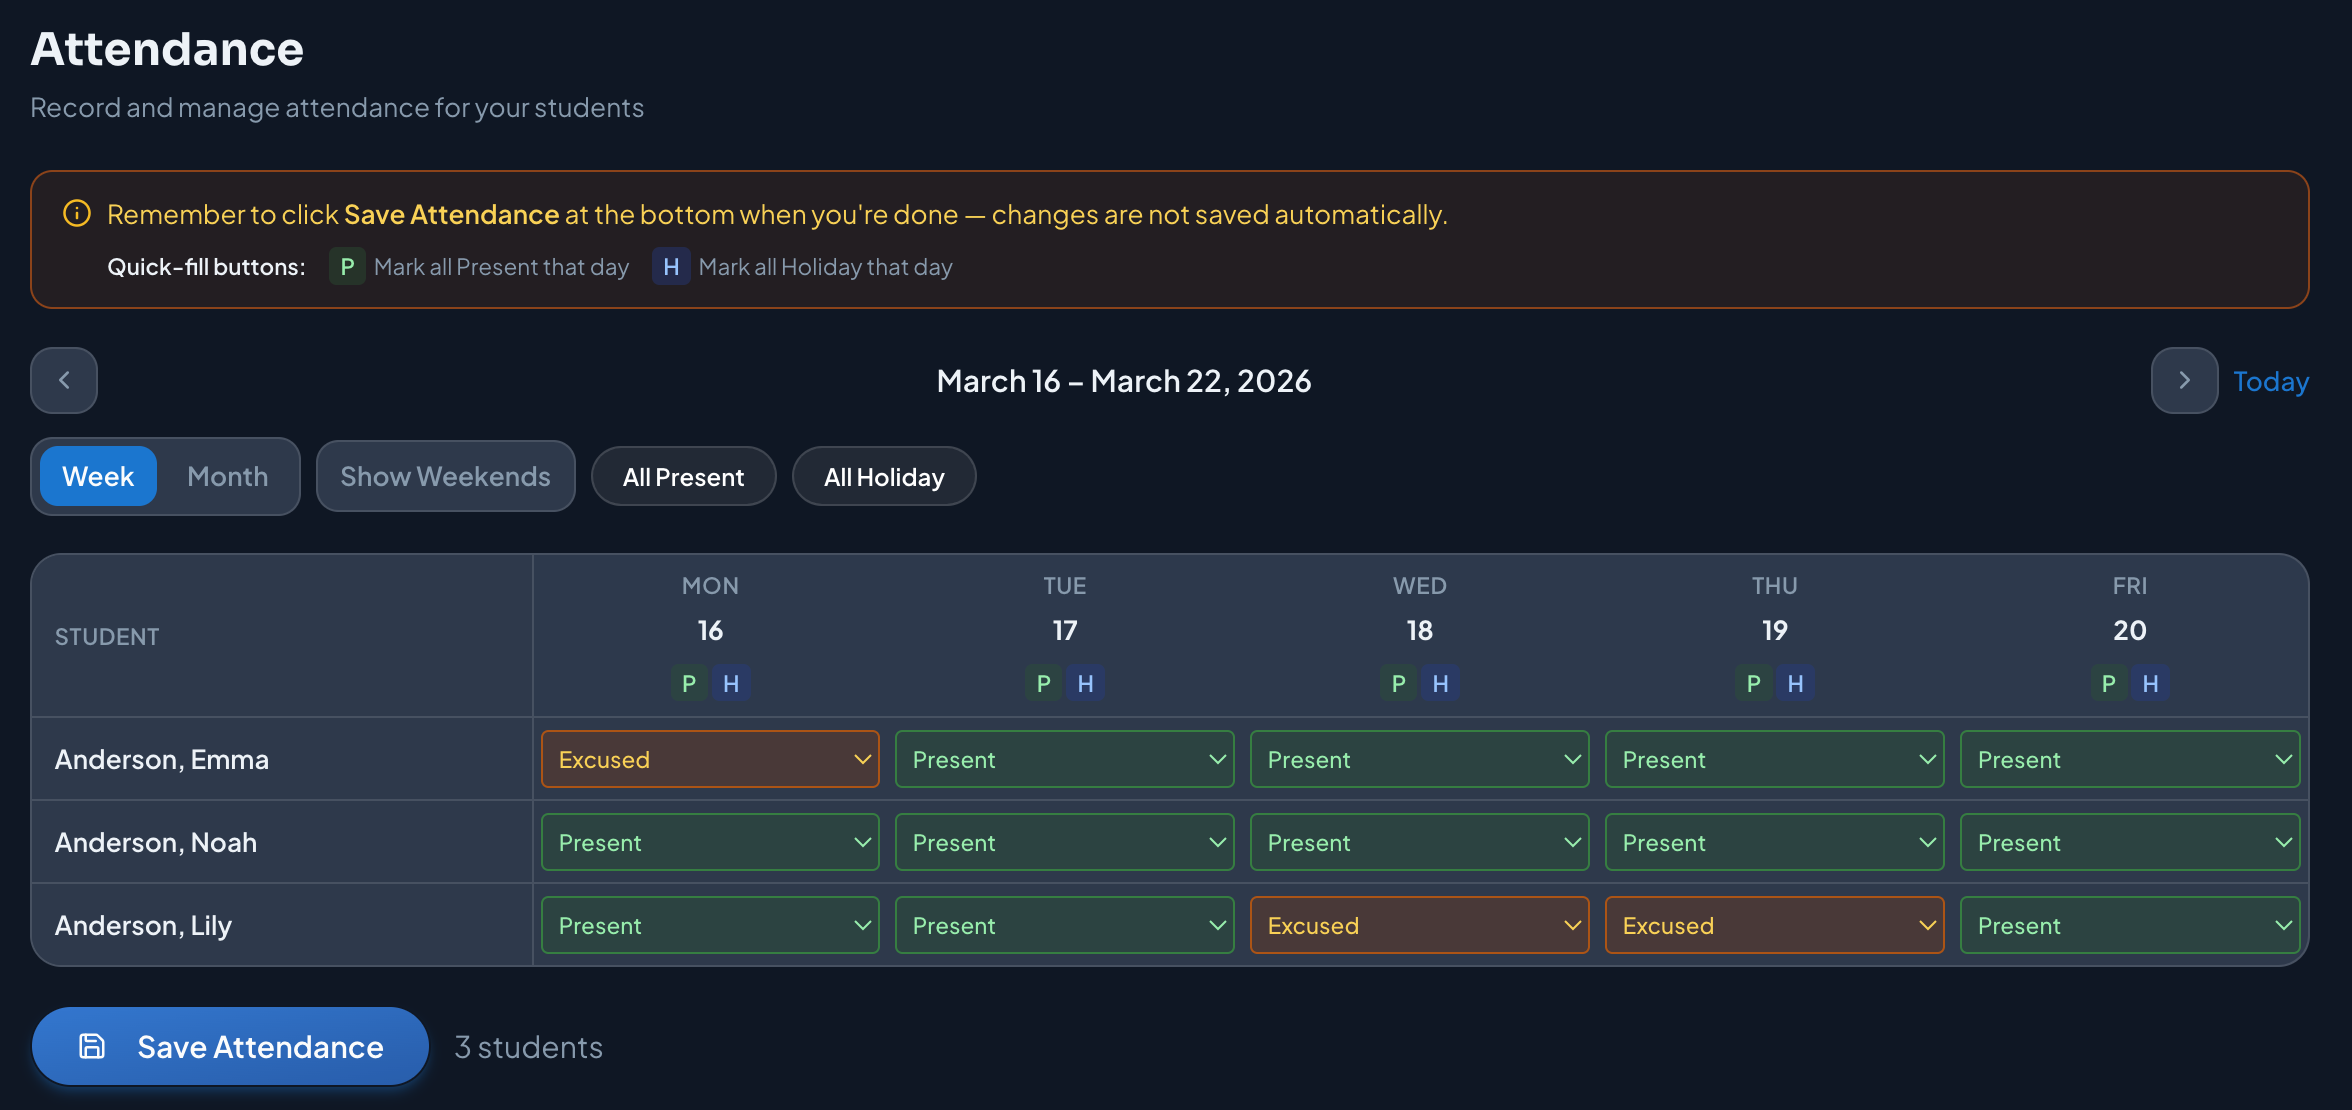
Task: Open Lily Anderson's Monday status dropdown
Action: [x=710, y=925]
